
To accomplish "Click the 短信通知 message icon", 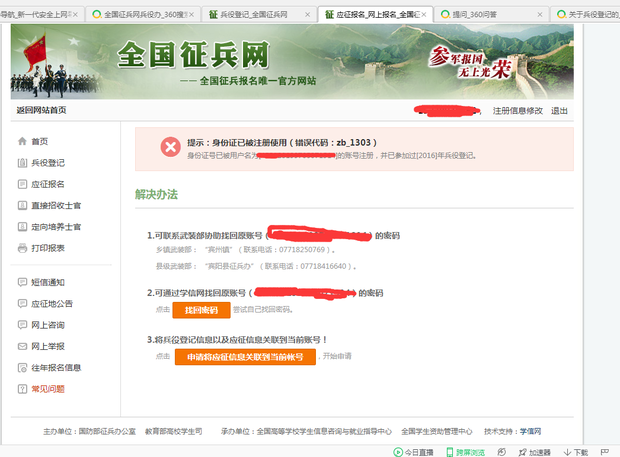I will pos(22,282).
